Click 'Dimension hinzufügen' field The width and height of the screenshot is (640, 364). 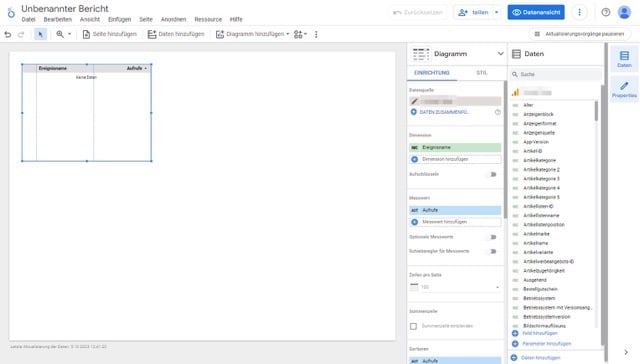[x=455, y=159]
